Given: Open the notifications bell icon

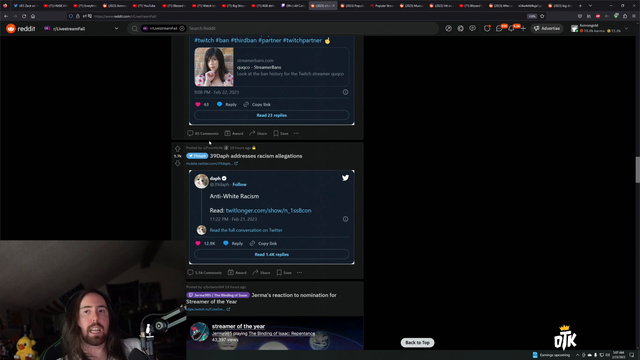Looking at the screenshot, I should pos(512,29).
